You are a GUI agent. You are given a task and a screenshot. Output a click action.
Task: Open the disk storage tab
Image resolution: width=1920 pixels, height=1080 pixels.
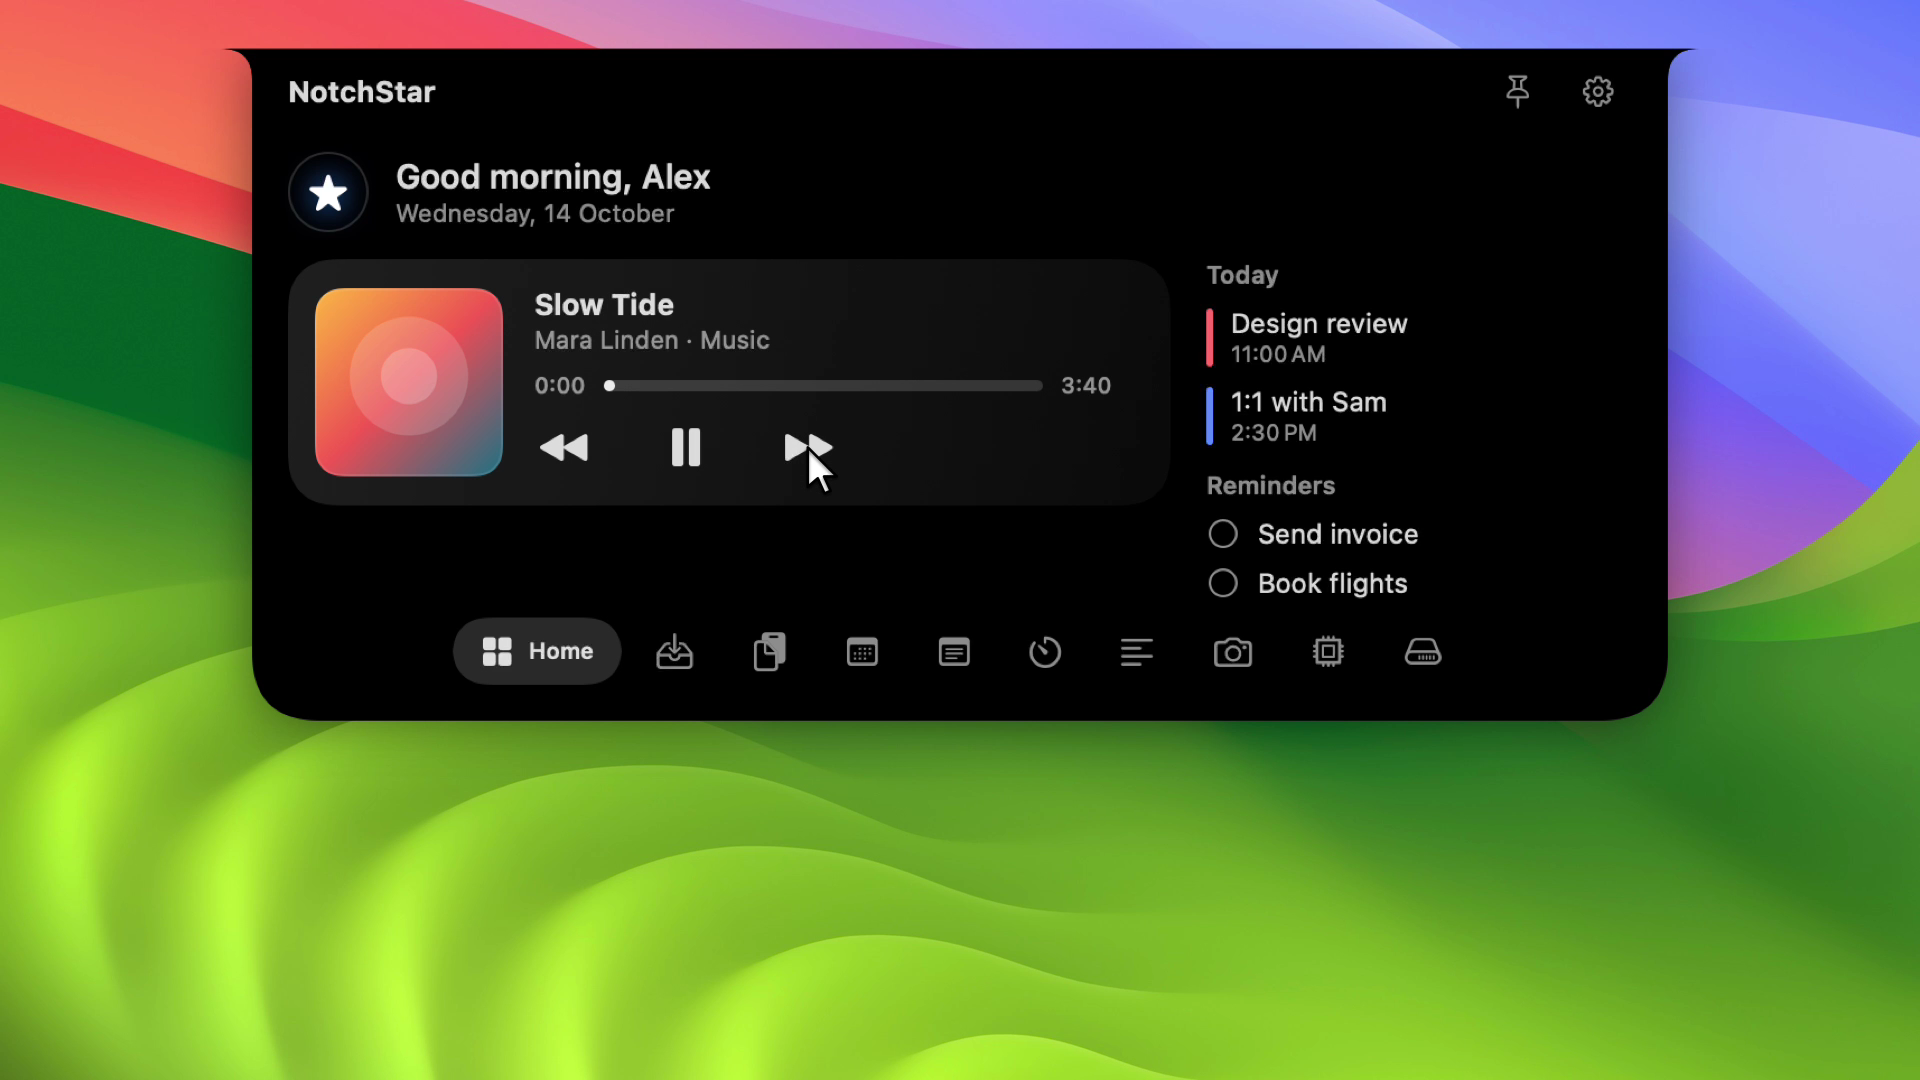[x=1423, y=652]
